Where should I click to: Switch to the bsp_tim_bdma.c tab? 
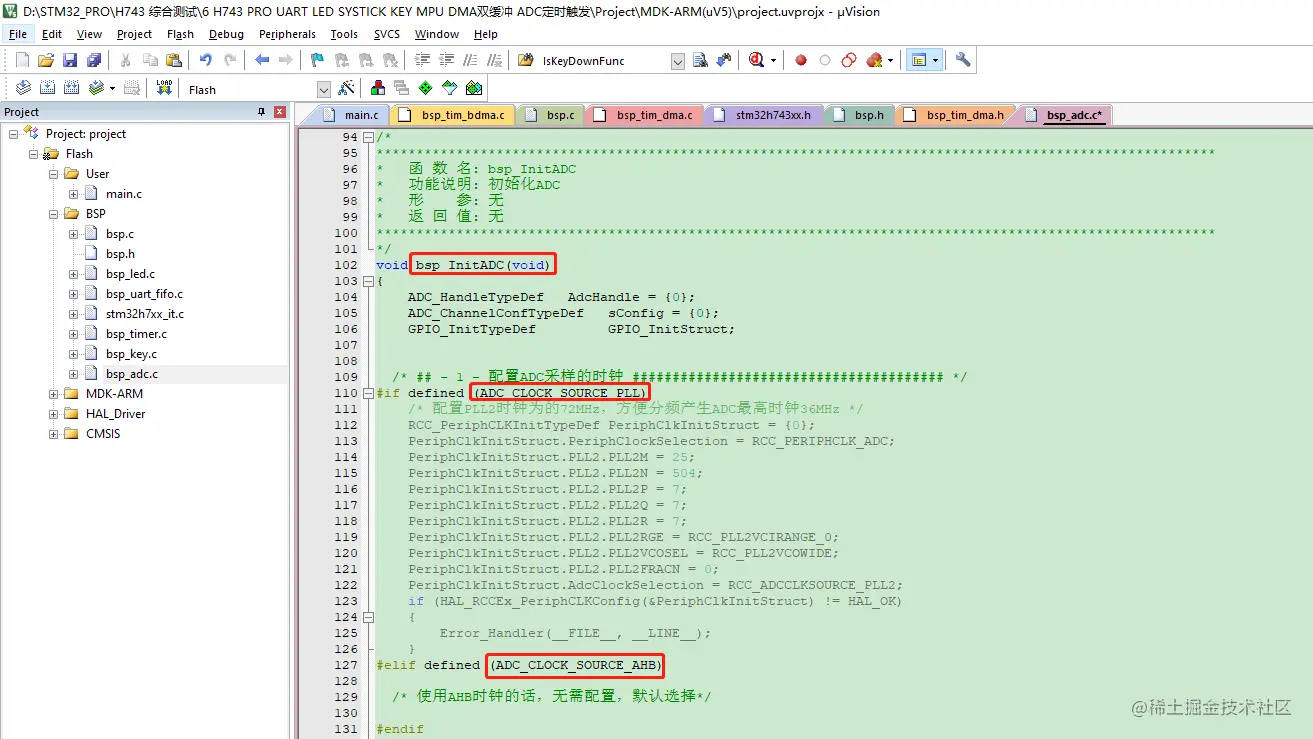click(x=453, y=115)
